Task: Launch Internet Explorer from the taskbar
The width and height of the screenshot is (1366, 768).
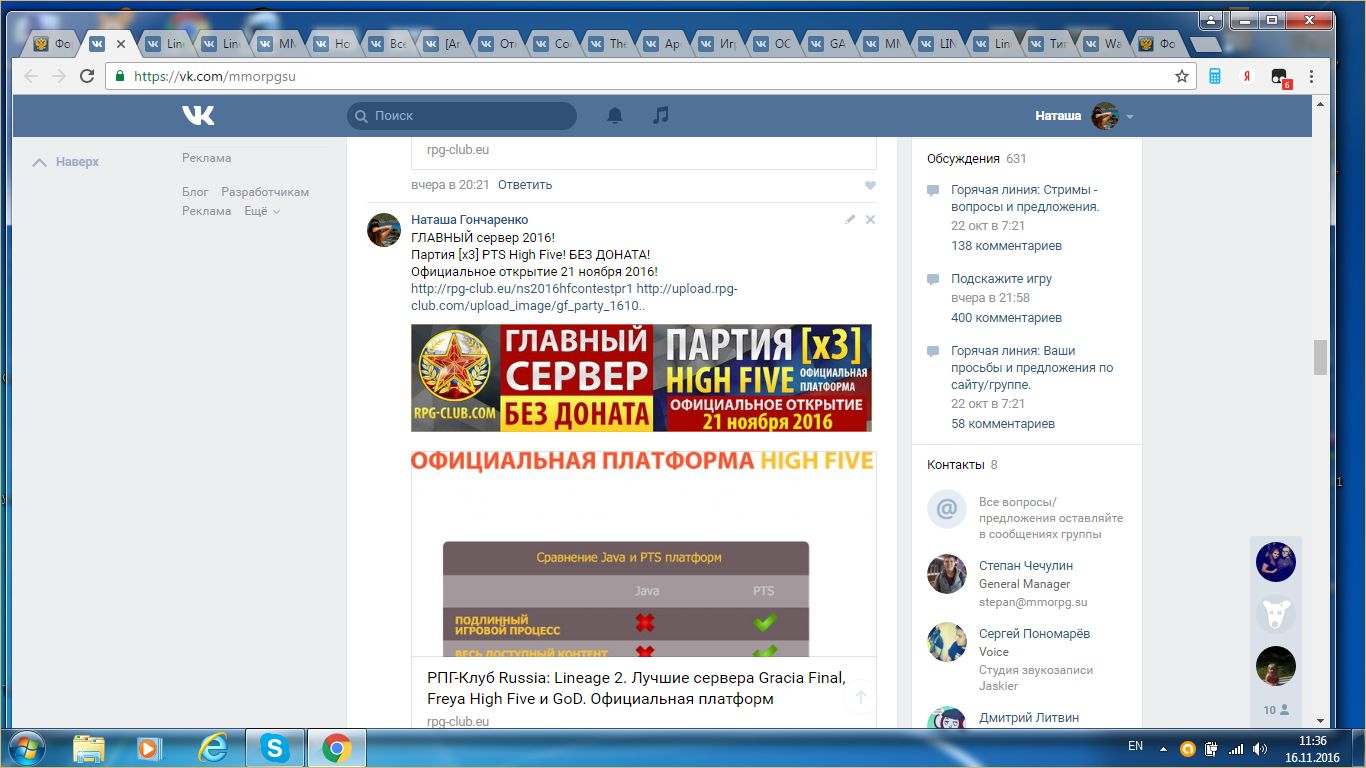Action: 212,748
